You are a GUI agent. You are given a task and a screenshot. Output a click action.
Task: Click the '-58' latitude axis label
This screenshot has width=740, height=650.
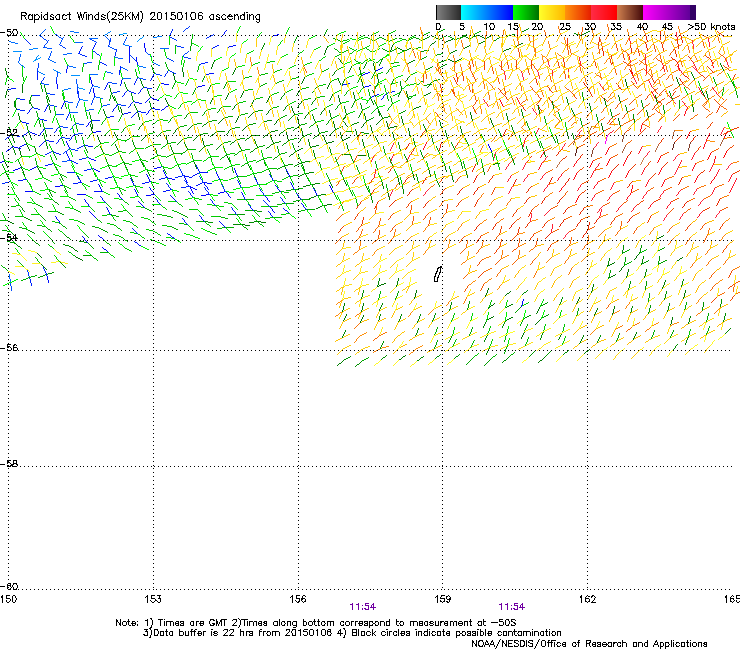[9, 464]
